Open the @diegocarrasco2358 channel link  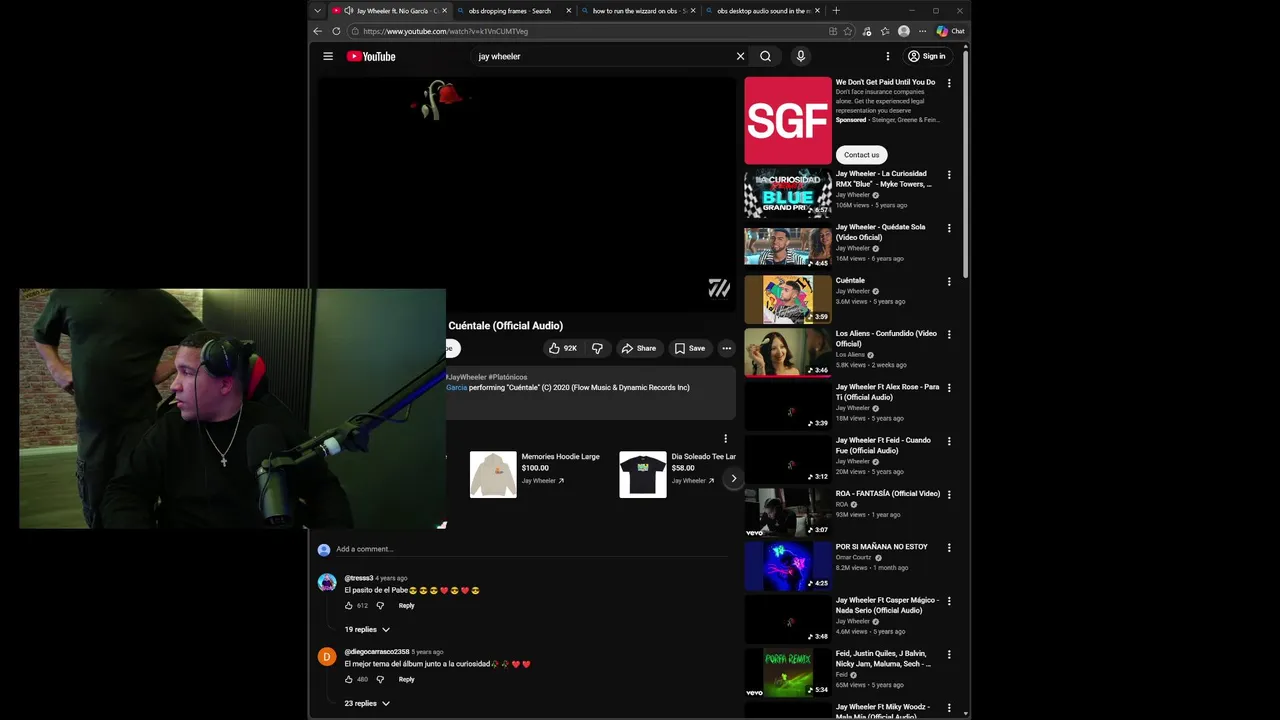[x=377, y=652]
